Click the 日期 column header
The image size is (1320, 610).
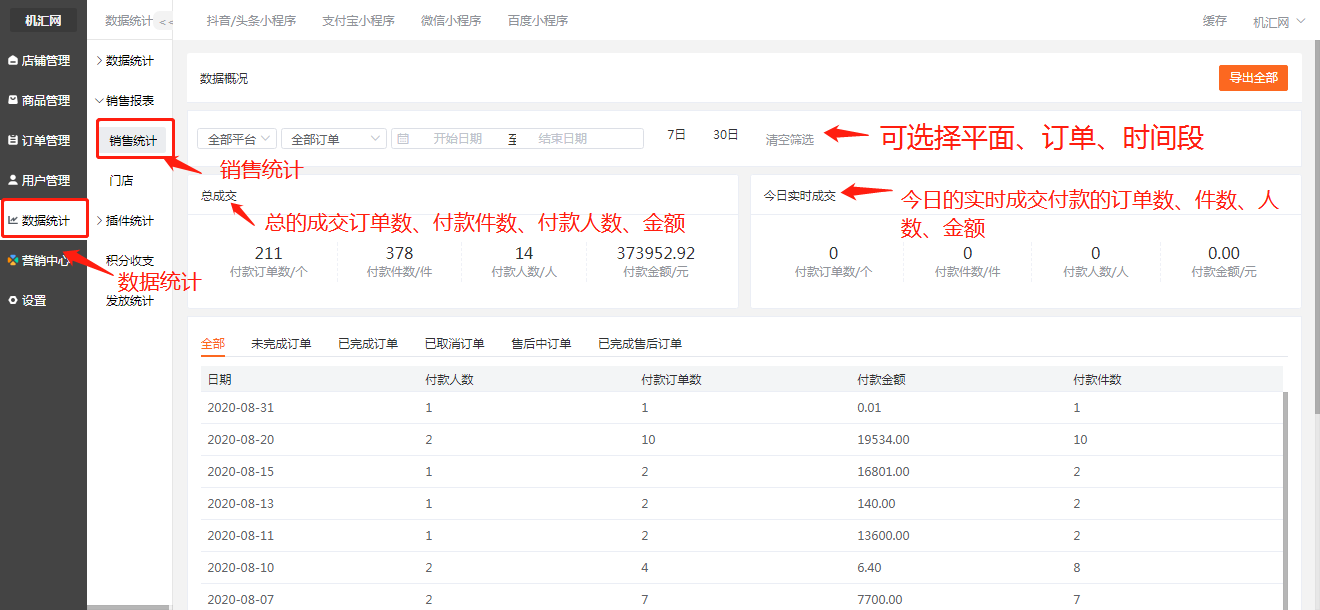[x=219, y=379]
